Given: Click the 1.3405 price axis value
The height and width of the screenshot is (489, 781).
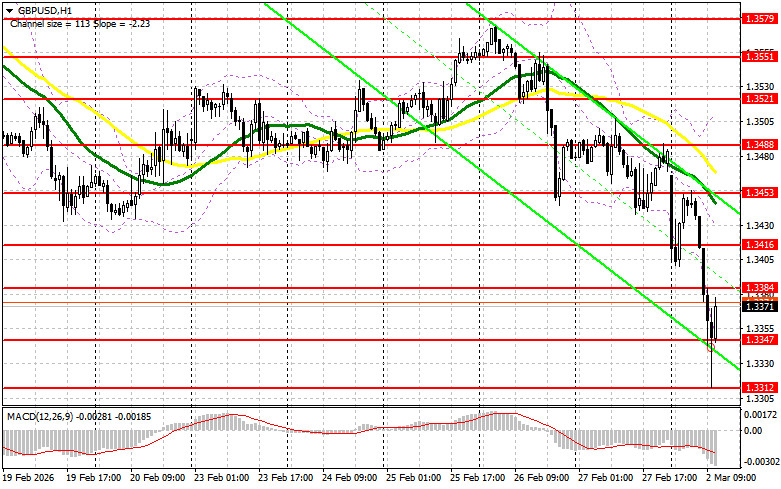Looking at the screenshot, I should (761, 259).
